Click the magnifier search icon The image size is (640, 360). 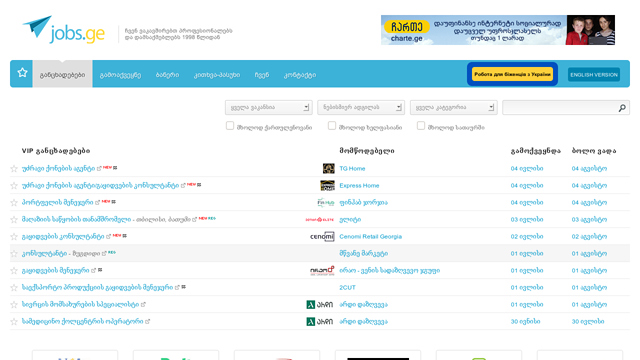[x=622, y=108]
